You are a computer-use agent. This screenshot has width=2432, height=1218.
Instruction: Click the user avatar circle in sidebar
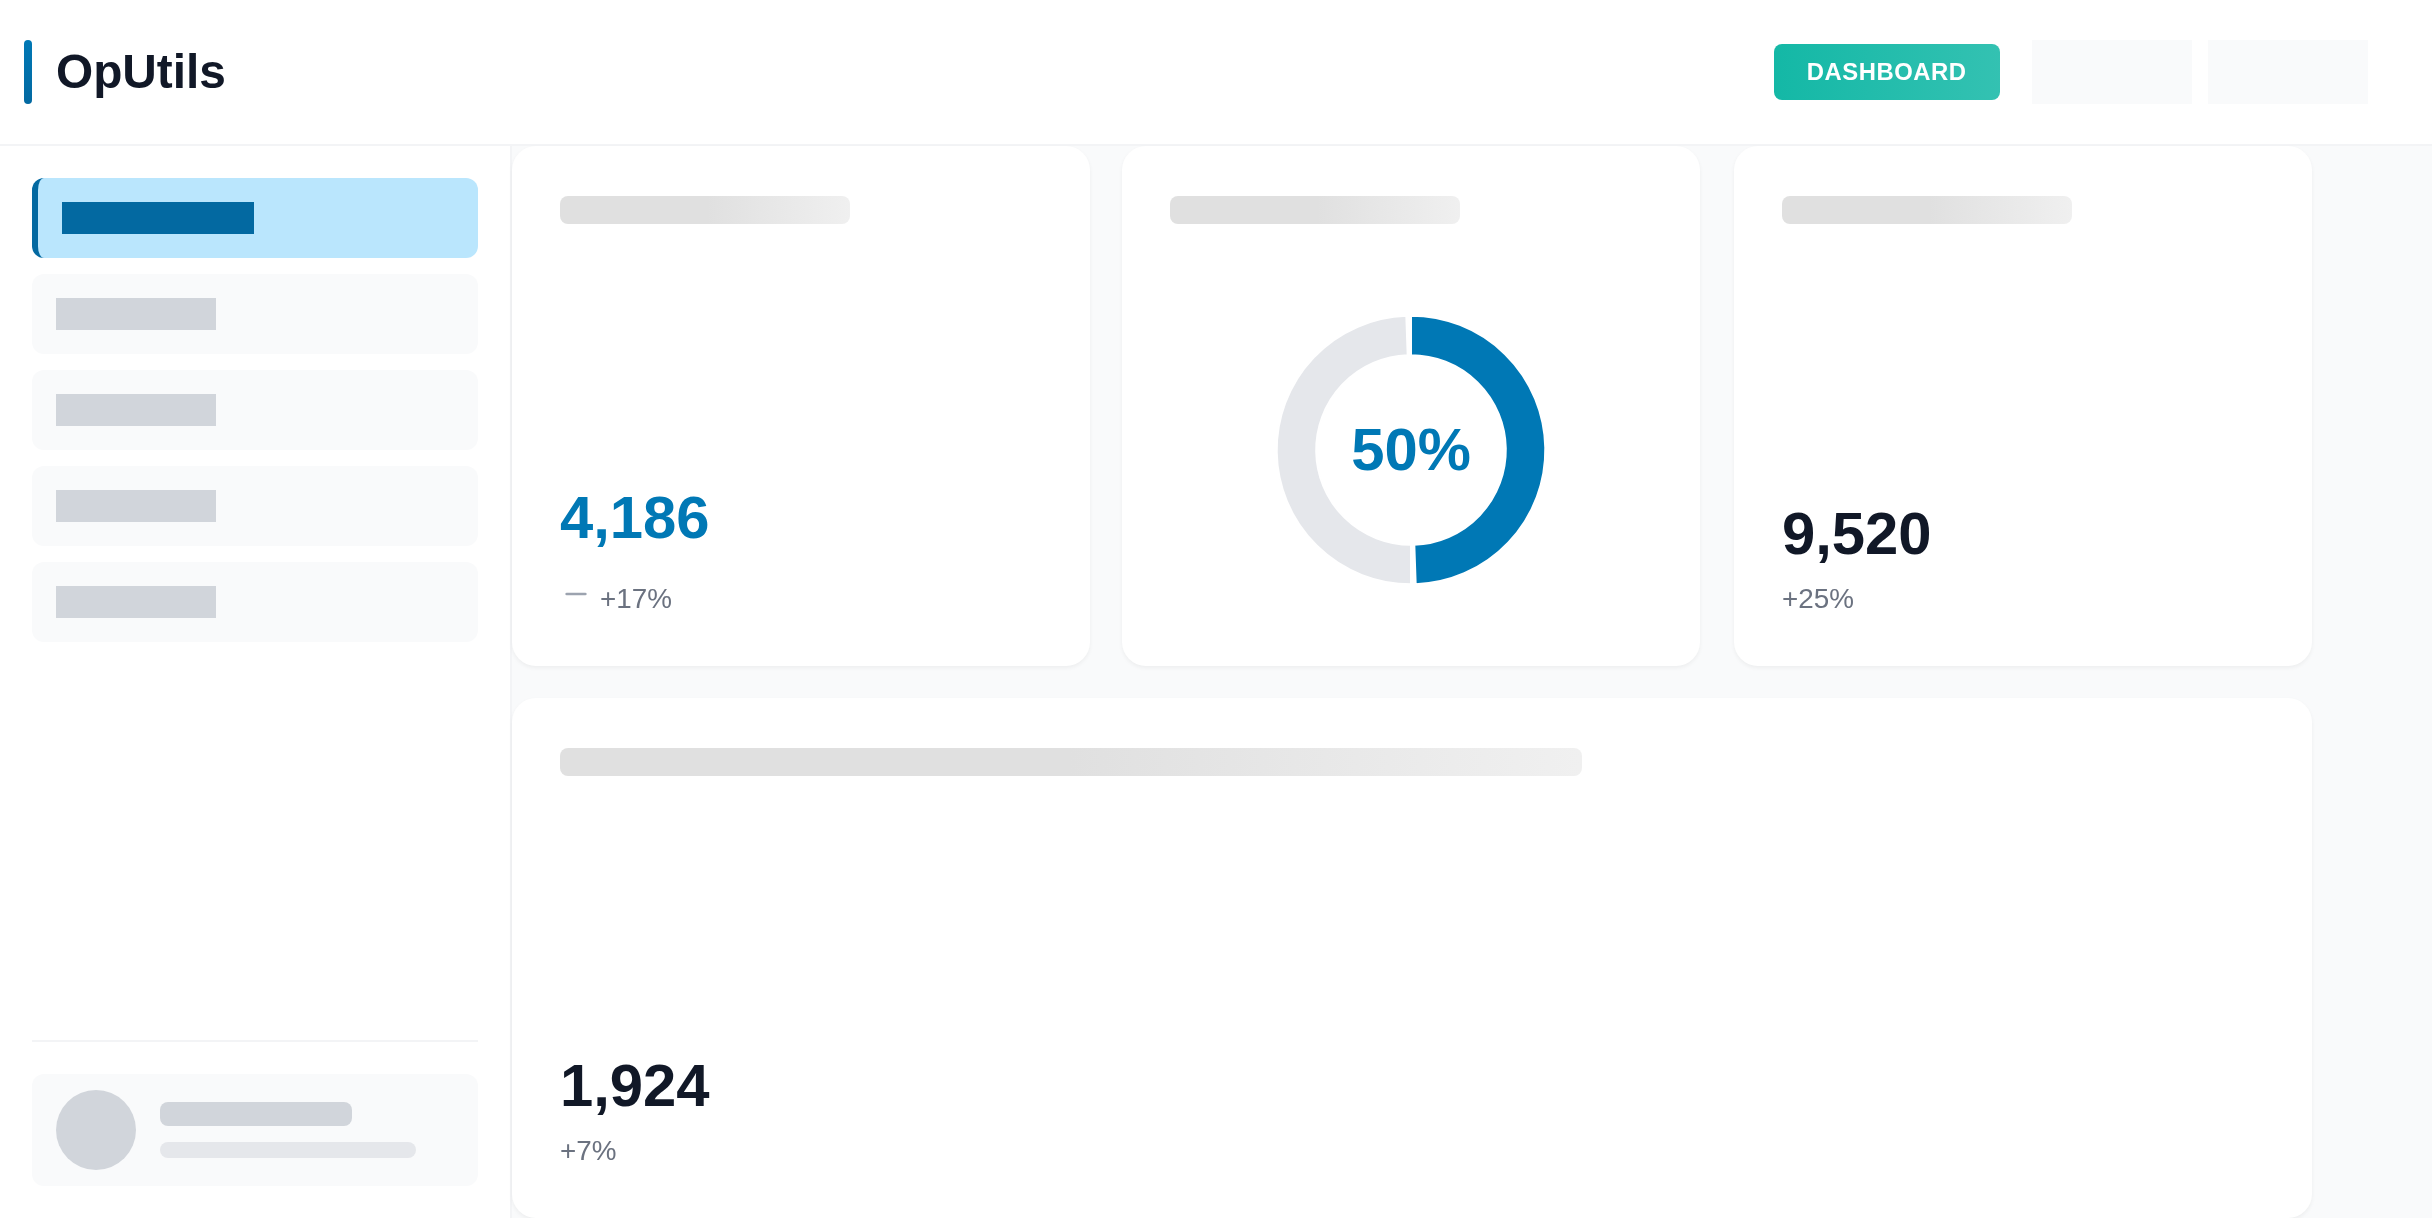click(96, 1130)
